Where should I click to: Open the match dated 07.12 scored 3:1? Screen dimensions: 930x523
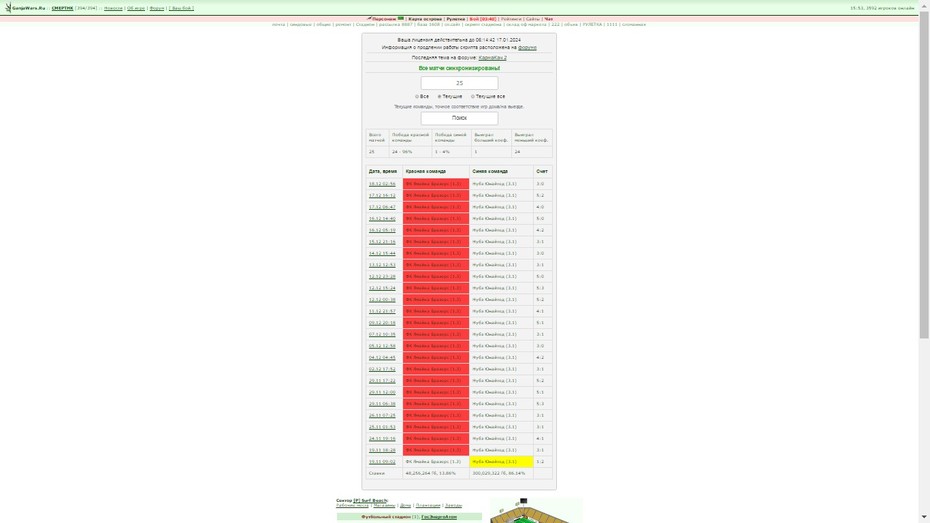click(x=382, y=334)
